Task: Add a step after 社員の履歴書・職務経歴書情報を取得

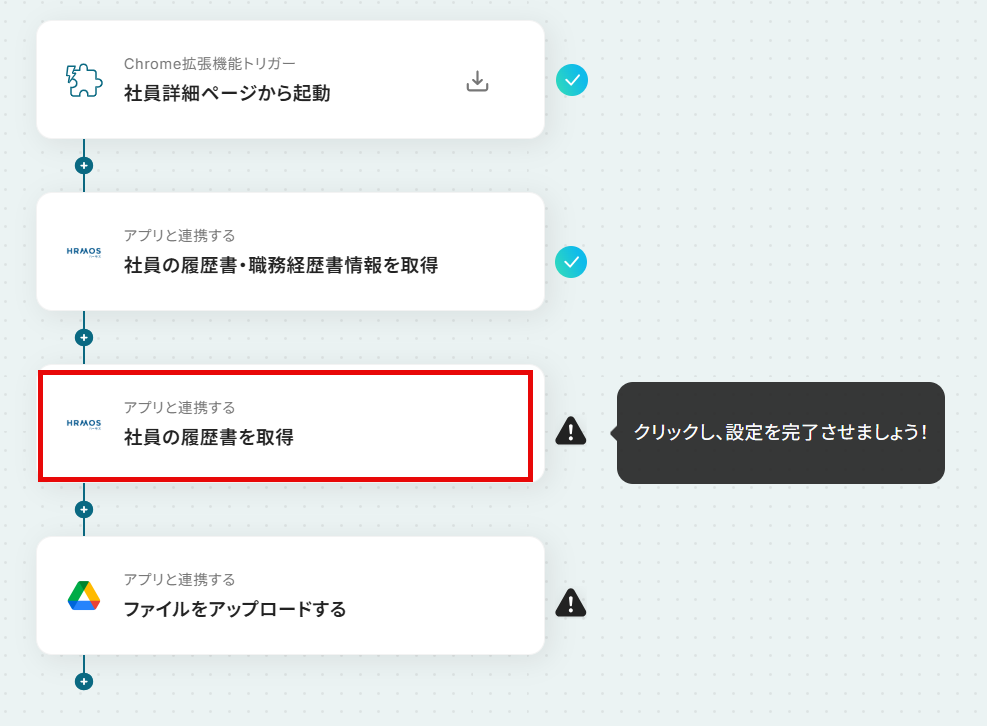Action: click(84, 337)
